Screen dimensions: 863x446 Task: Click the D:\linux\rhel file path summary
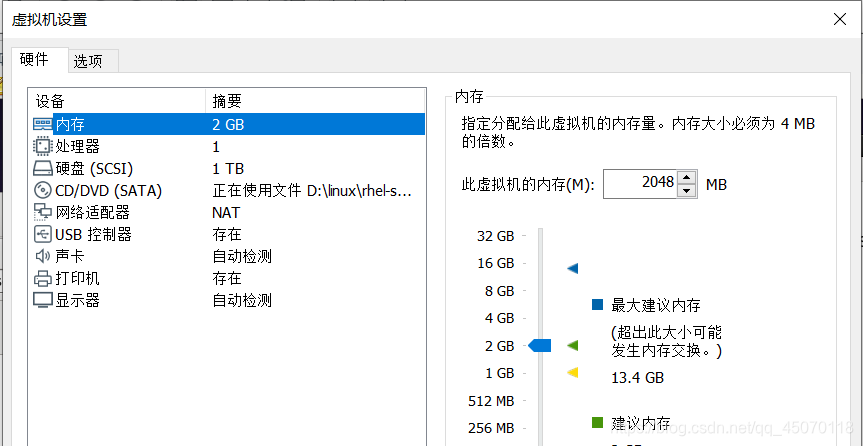[312, 191]
